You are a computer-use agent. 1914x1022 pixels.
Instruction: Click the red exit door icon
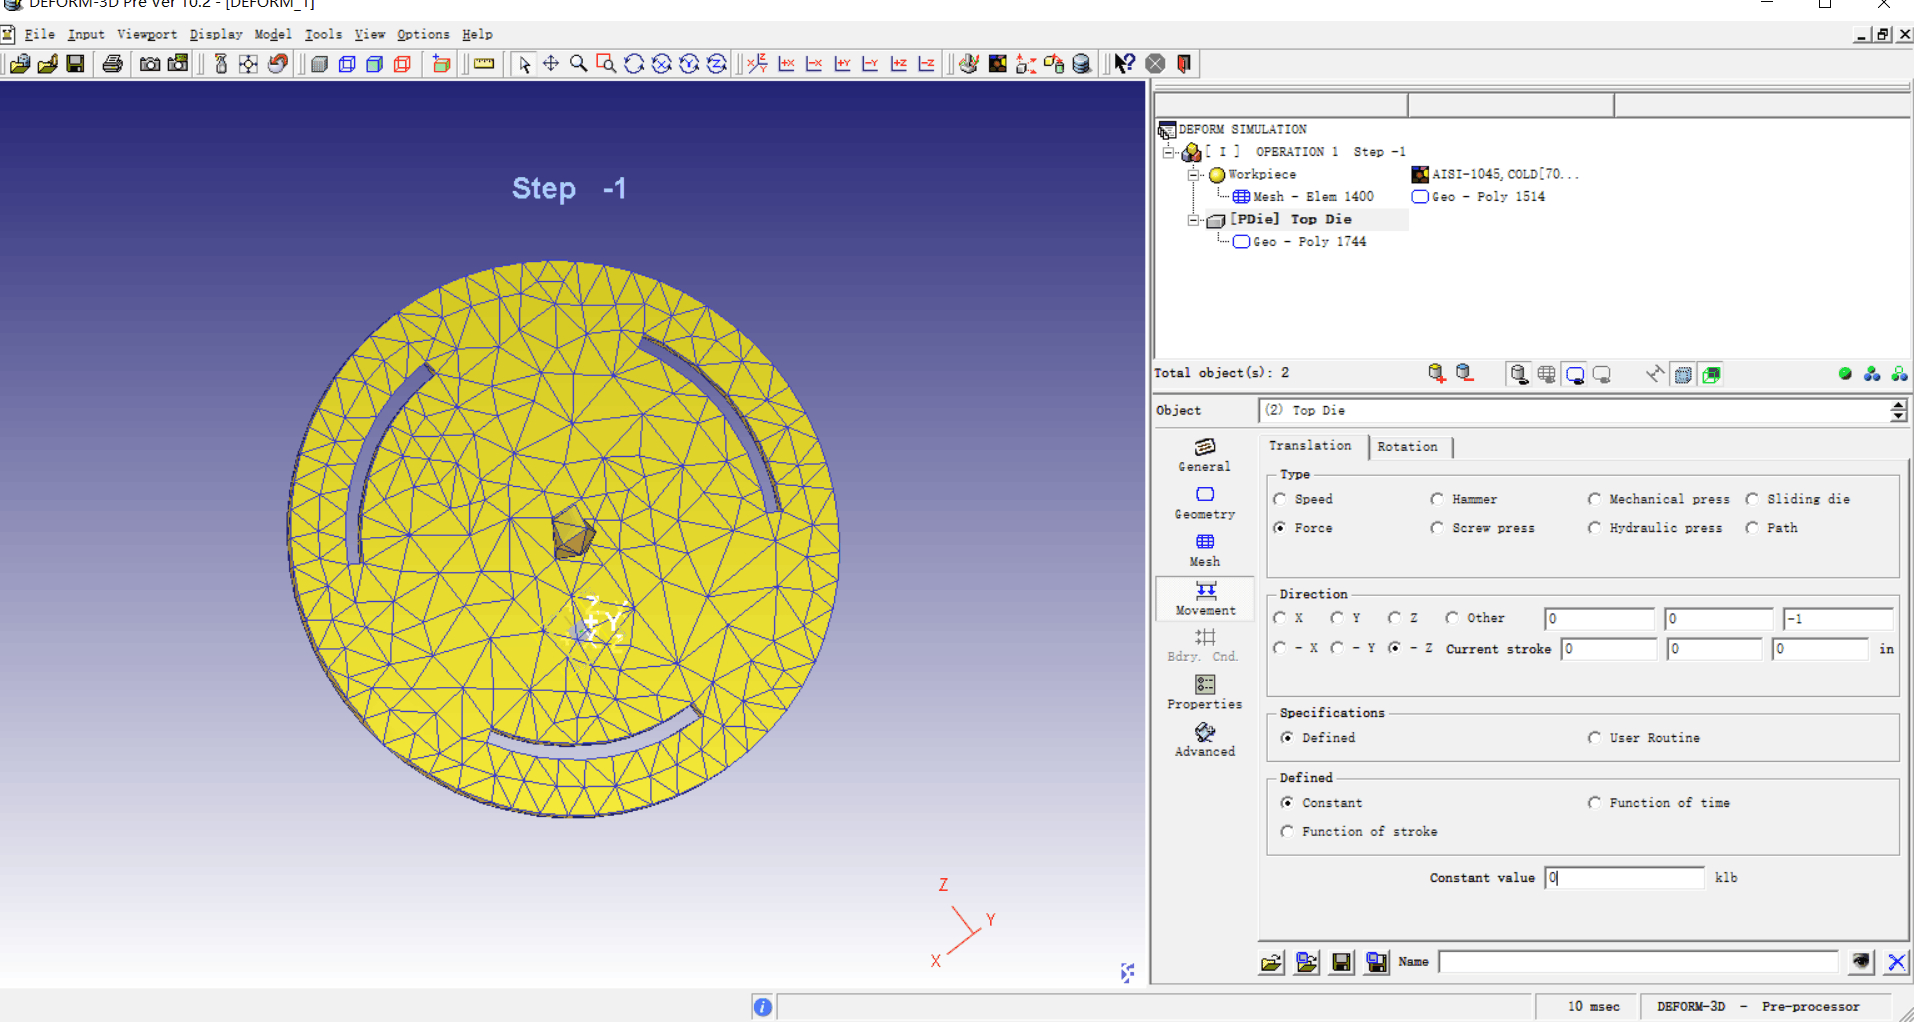(1184, 64)
